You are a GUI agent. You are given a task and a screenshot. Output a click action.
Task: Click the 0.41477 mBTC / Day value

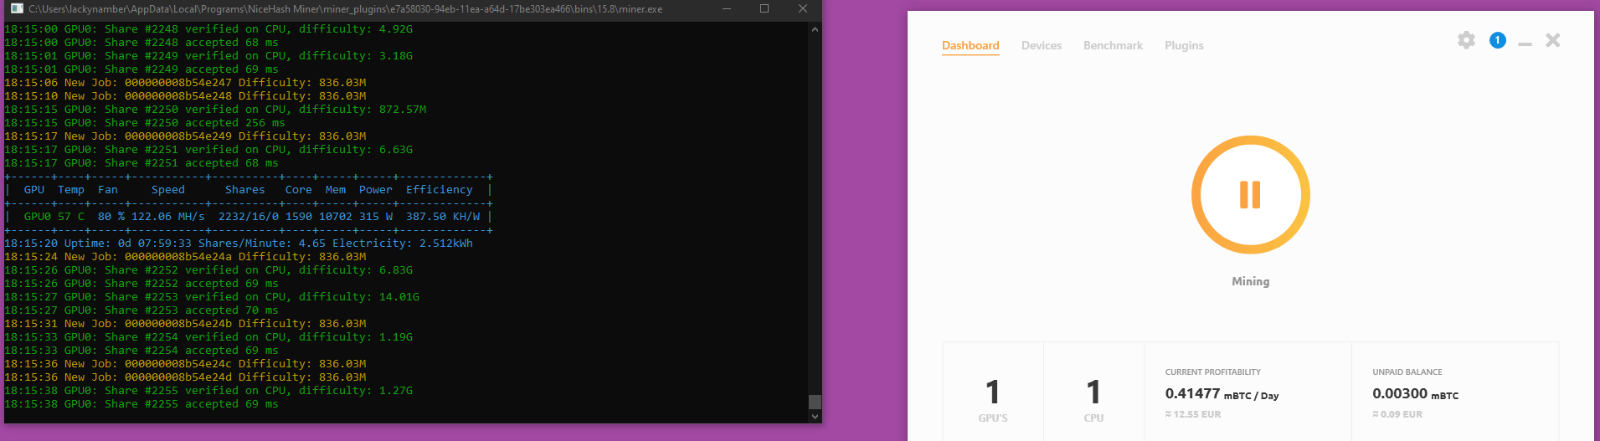(1222, 394)
